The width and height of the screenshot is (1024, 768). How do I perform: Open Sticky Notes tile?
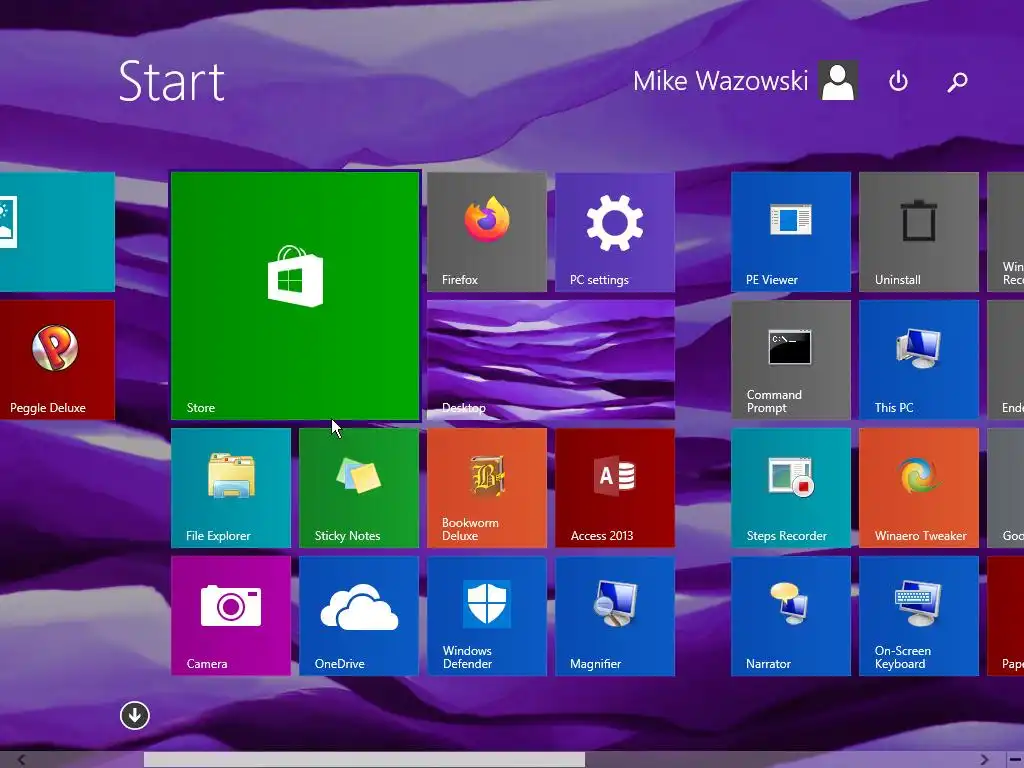(x=359, y=488)
